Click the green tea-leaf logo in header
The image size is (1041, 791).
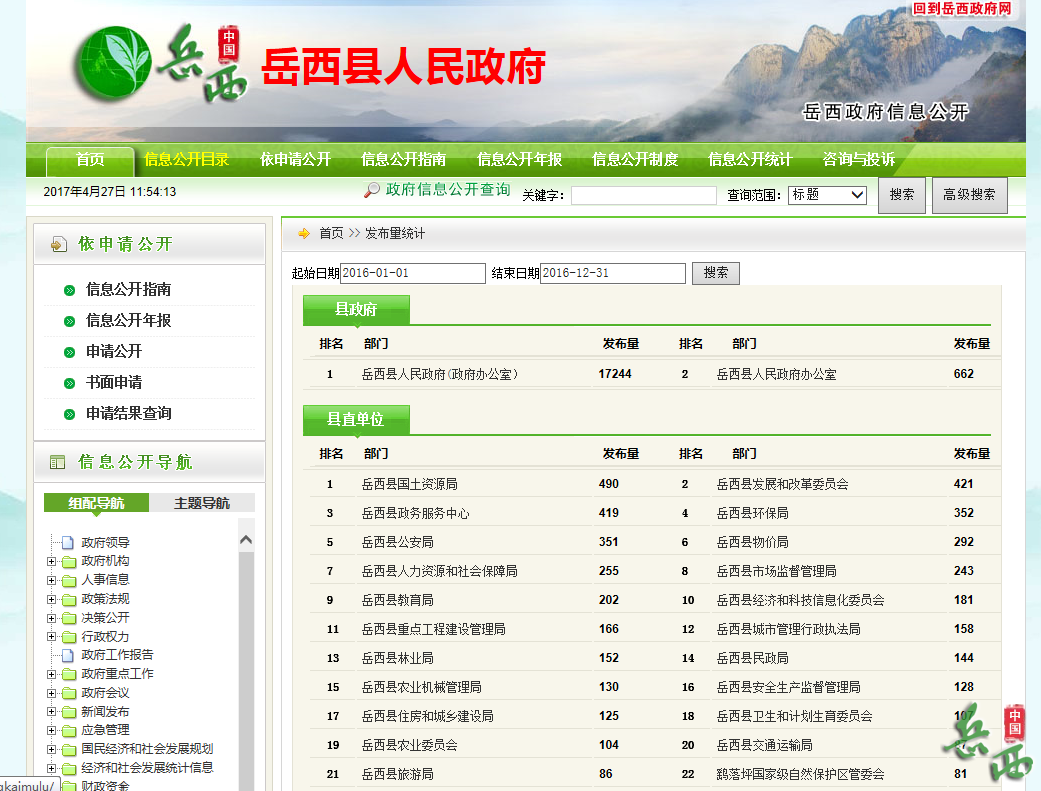(x=113, y=62)
